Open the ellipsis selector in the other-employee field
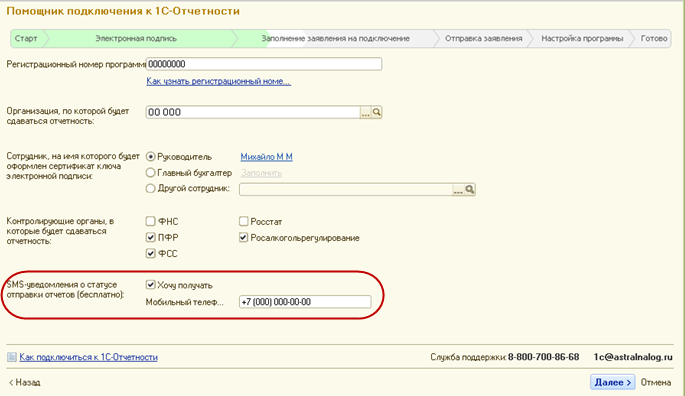685x396 pixels. coord(458,189)
